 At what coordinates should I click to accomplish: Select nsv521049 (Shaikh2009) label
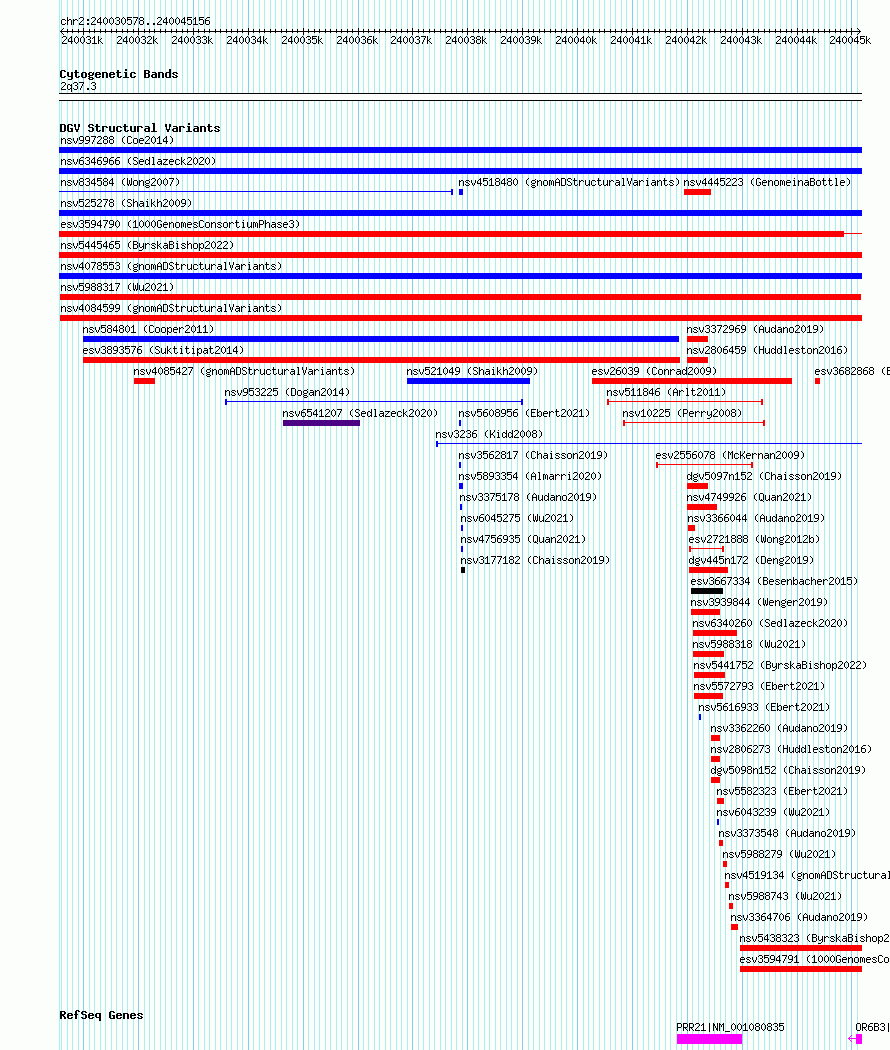tap(471, 371)
